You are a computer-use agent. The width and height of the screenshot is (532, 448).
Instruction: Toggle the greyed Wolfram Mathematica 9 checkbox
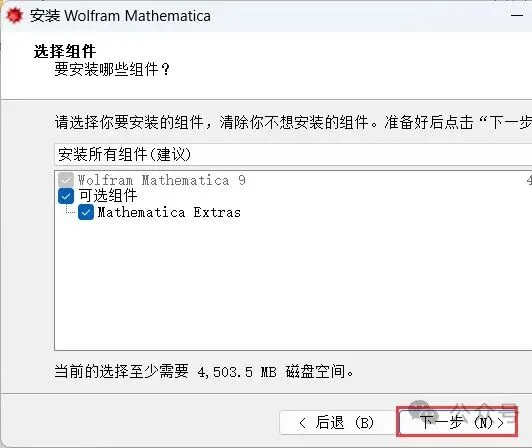66,180
